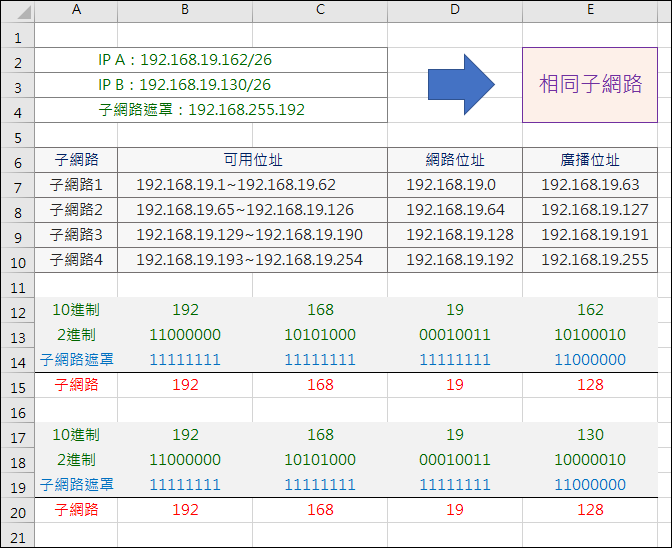Select column E header
672x548 pixels.
click(590, 10)
